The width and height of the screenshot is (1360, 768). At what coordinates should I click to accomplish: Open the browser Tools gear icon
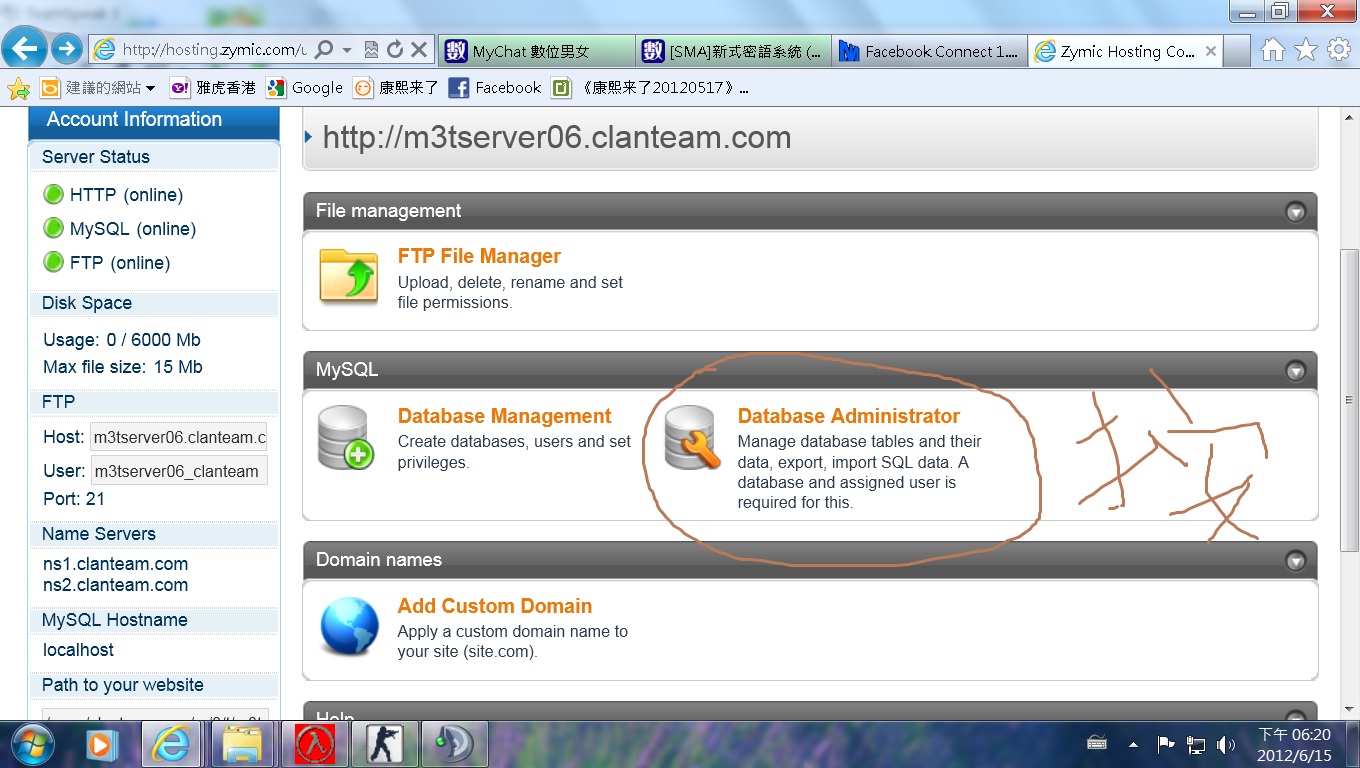tap(1338, 50)
